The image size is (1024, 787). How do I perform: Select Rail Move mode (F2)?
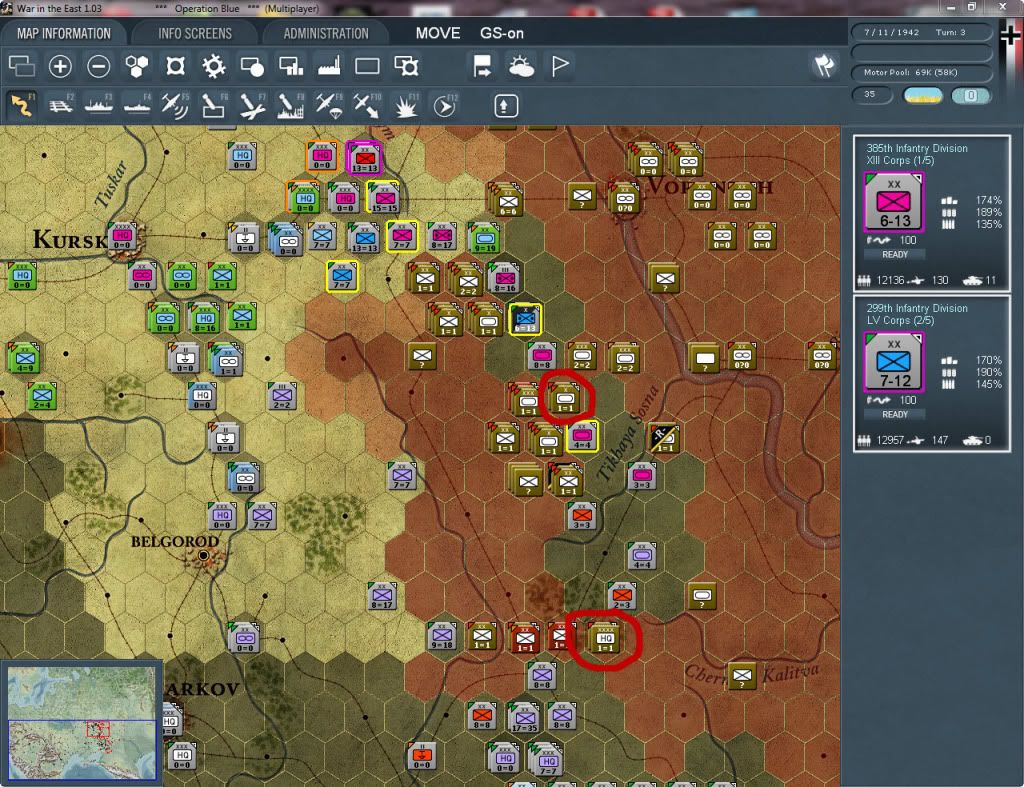tap(61, 106)
